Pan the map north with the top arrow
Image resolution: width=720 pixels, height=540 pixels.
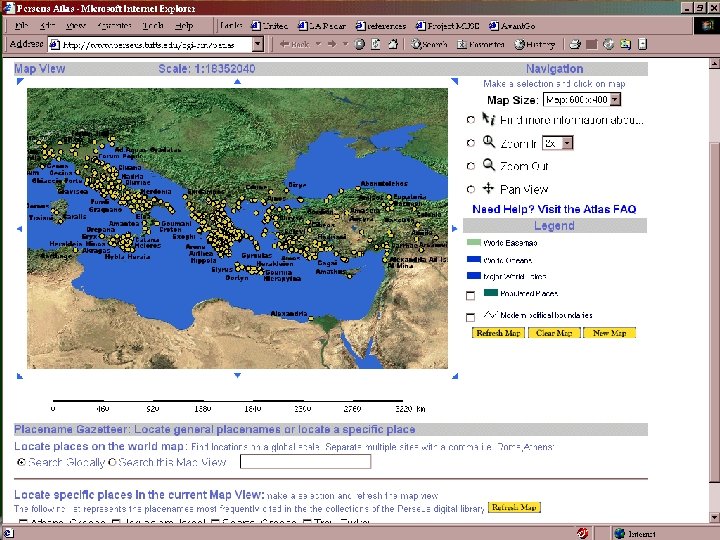pos(237,81)
